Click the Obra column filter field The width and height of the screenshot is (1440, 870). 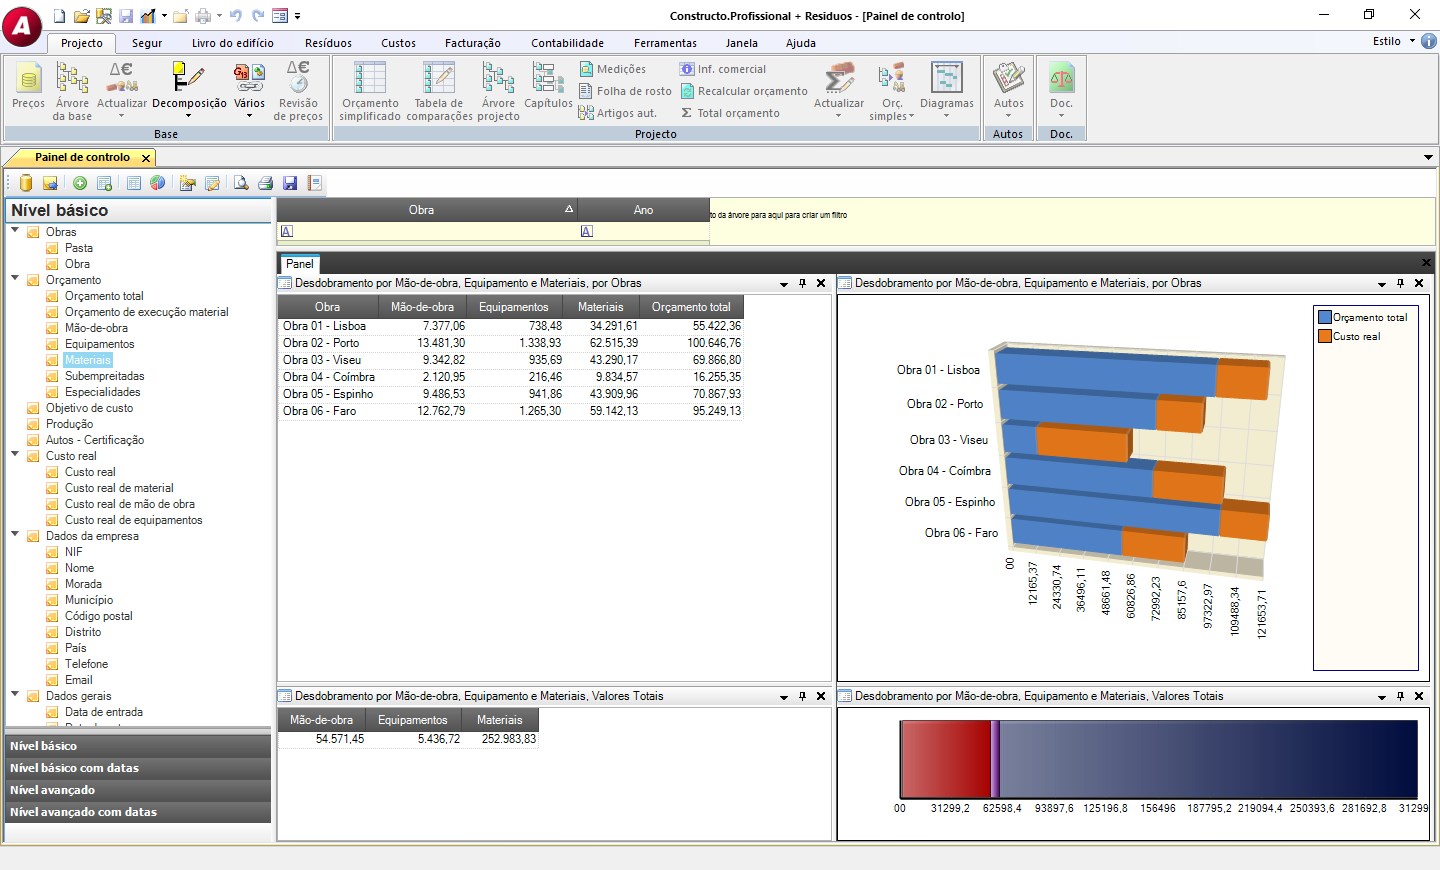427,232
